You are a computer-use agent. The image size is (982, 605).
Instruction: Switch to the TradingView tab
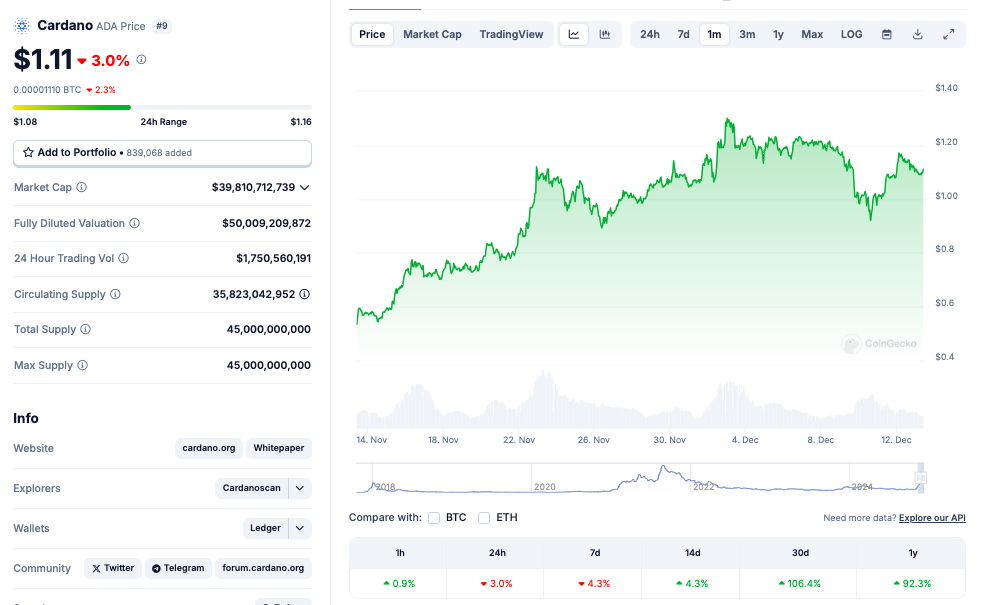pos(511,34)
